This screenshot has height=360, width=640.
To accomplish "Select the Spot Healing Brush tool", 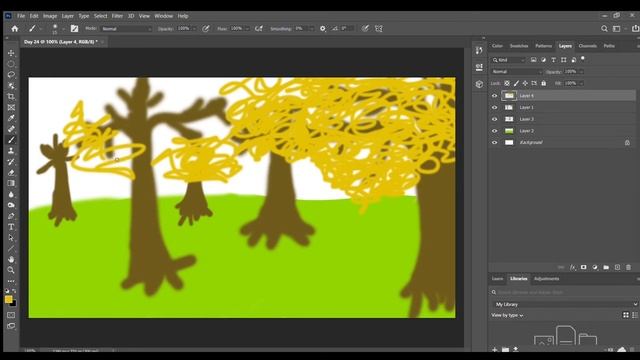I will coord(11,129).
